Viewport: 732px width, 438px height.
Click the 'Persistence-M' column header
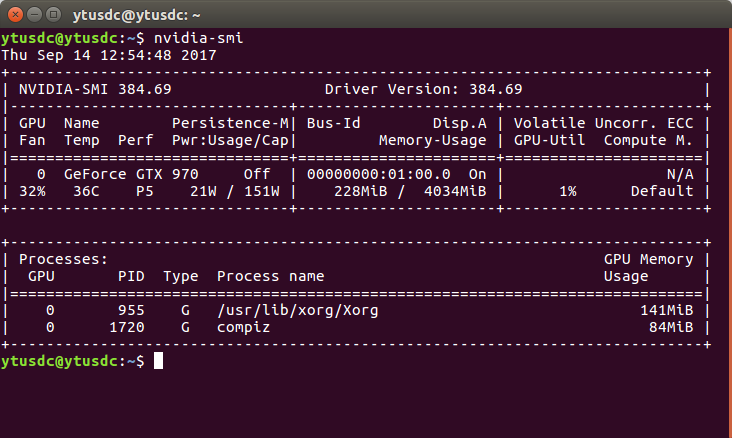(x=231, y=123)
